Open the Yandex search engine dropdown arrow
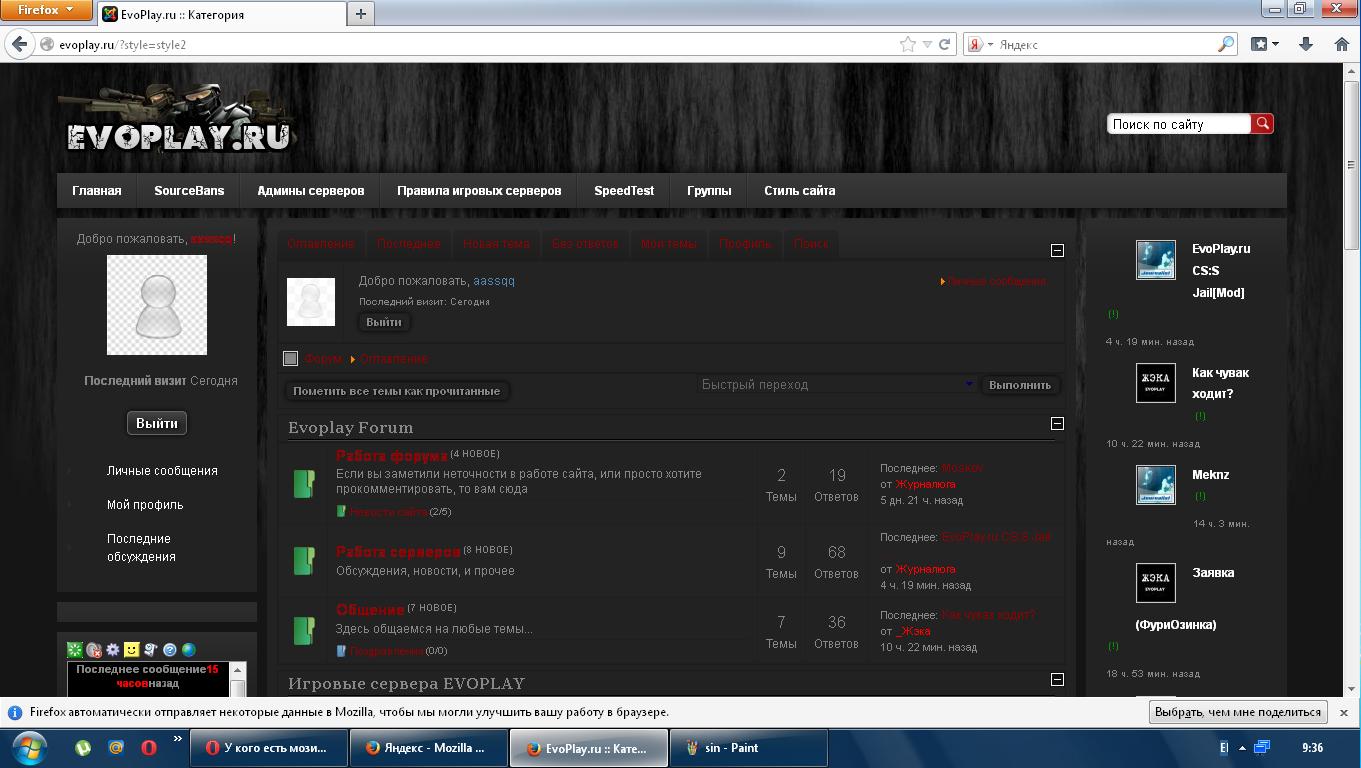Screen dimensions: 1361x768 point(989,45)
